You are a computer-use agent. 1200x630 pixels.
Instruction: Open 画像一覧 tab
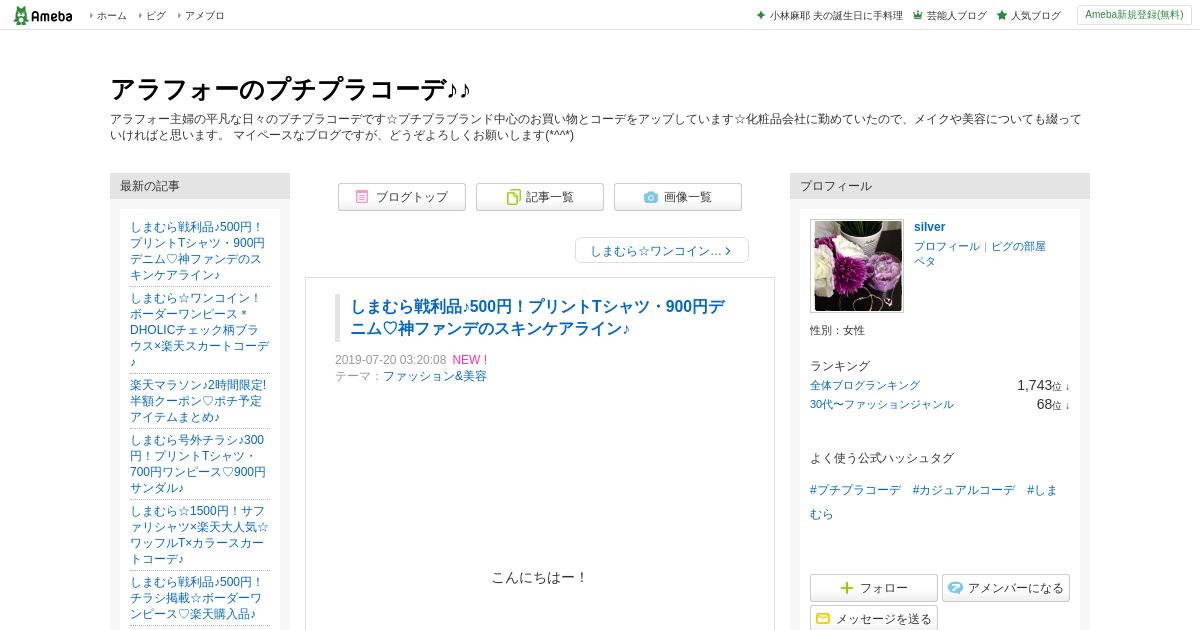pyautogui.click(x=678, y=197)
